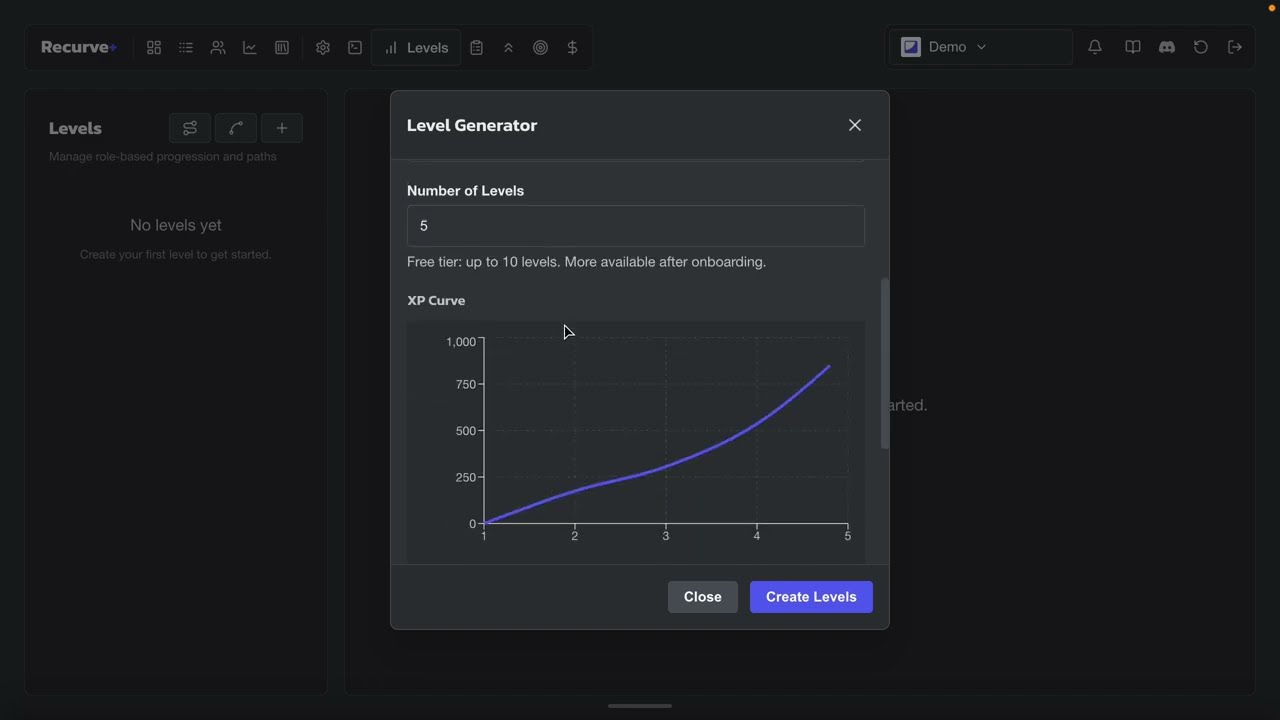Click the Close button in dialog footer

[x=703, y=597]
